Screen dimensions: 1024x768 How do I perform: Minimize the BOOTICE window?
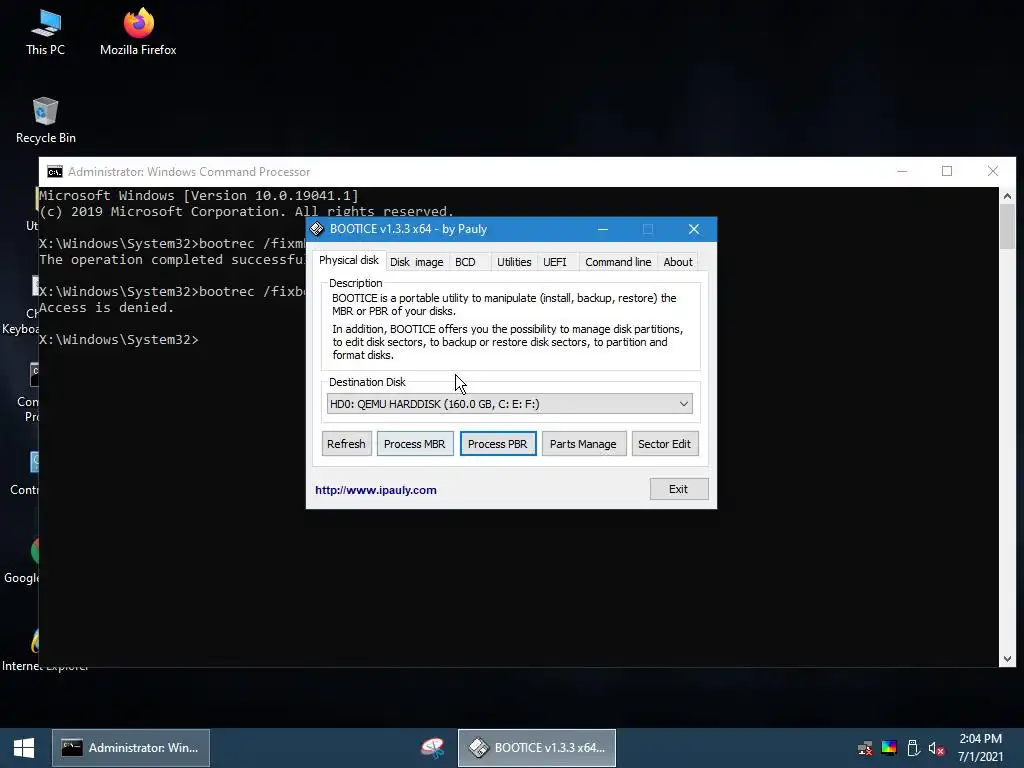coord(603,229)
